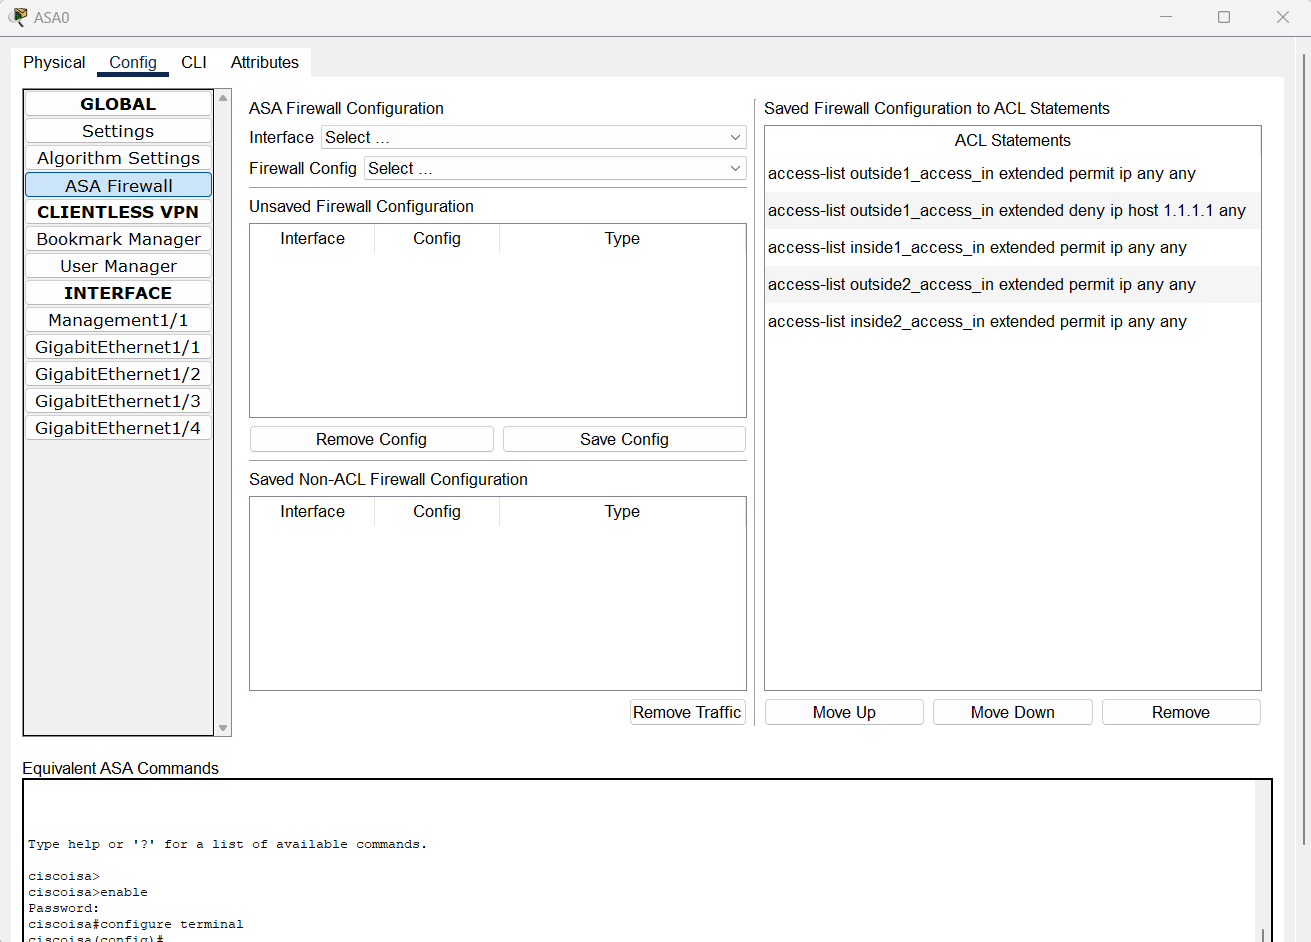Move the selected ACL statement up
The height and width of the screenshot is (942, 1311).
(843, 711)
